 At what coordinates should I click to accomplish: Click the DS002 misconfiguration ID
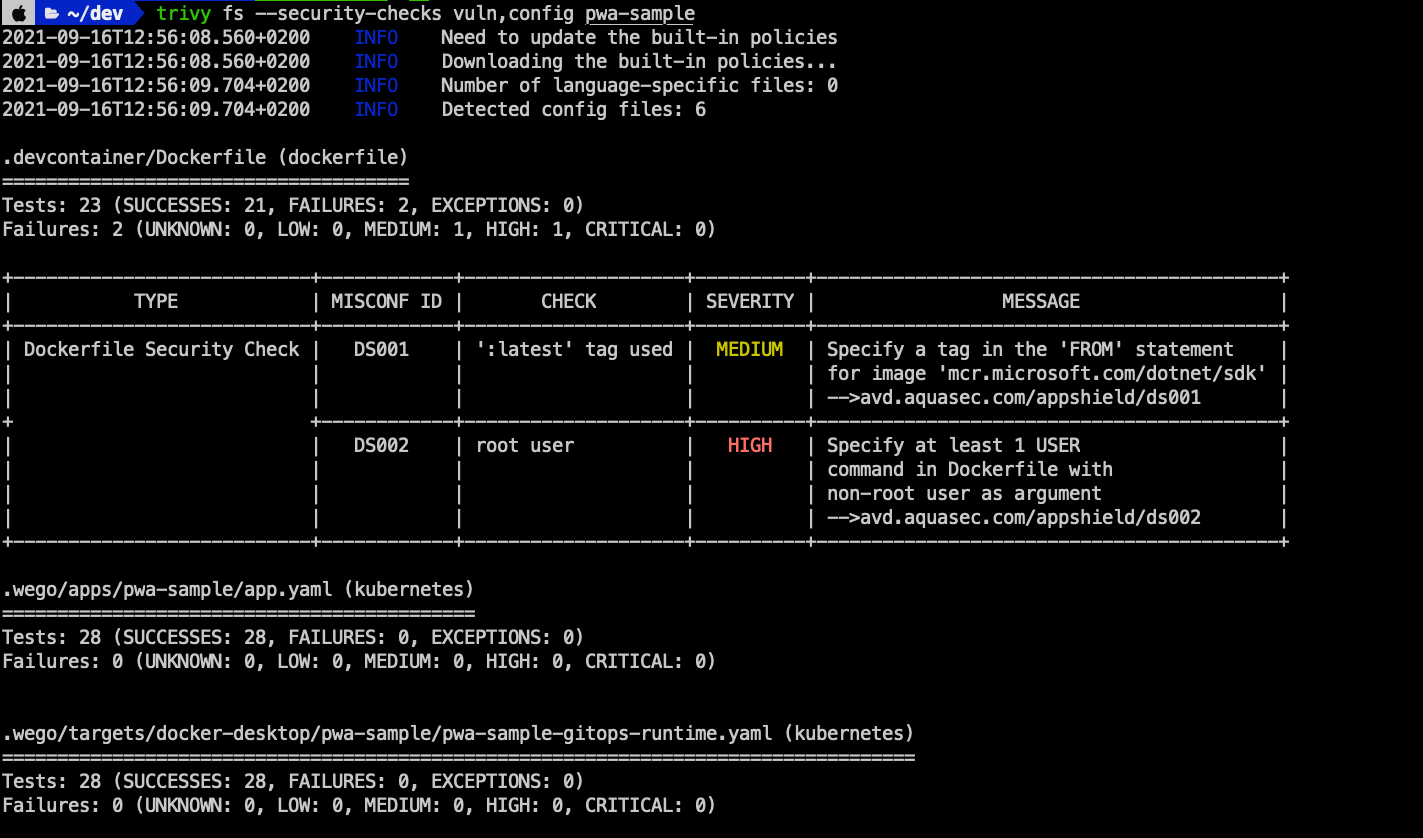coord(381,445)
